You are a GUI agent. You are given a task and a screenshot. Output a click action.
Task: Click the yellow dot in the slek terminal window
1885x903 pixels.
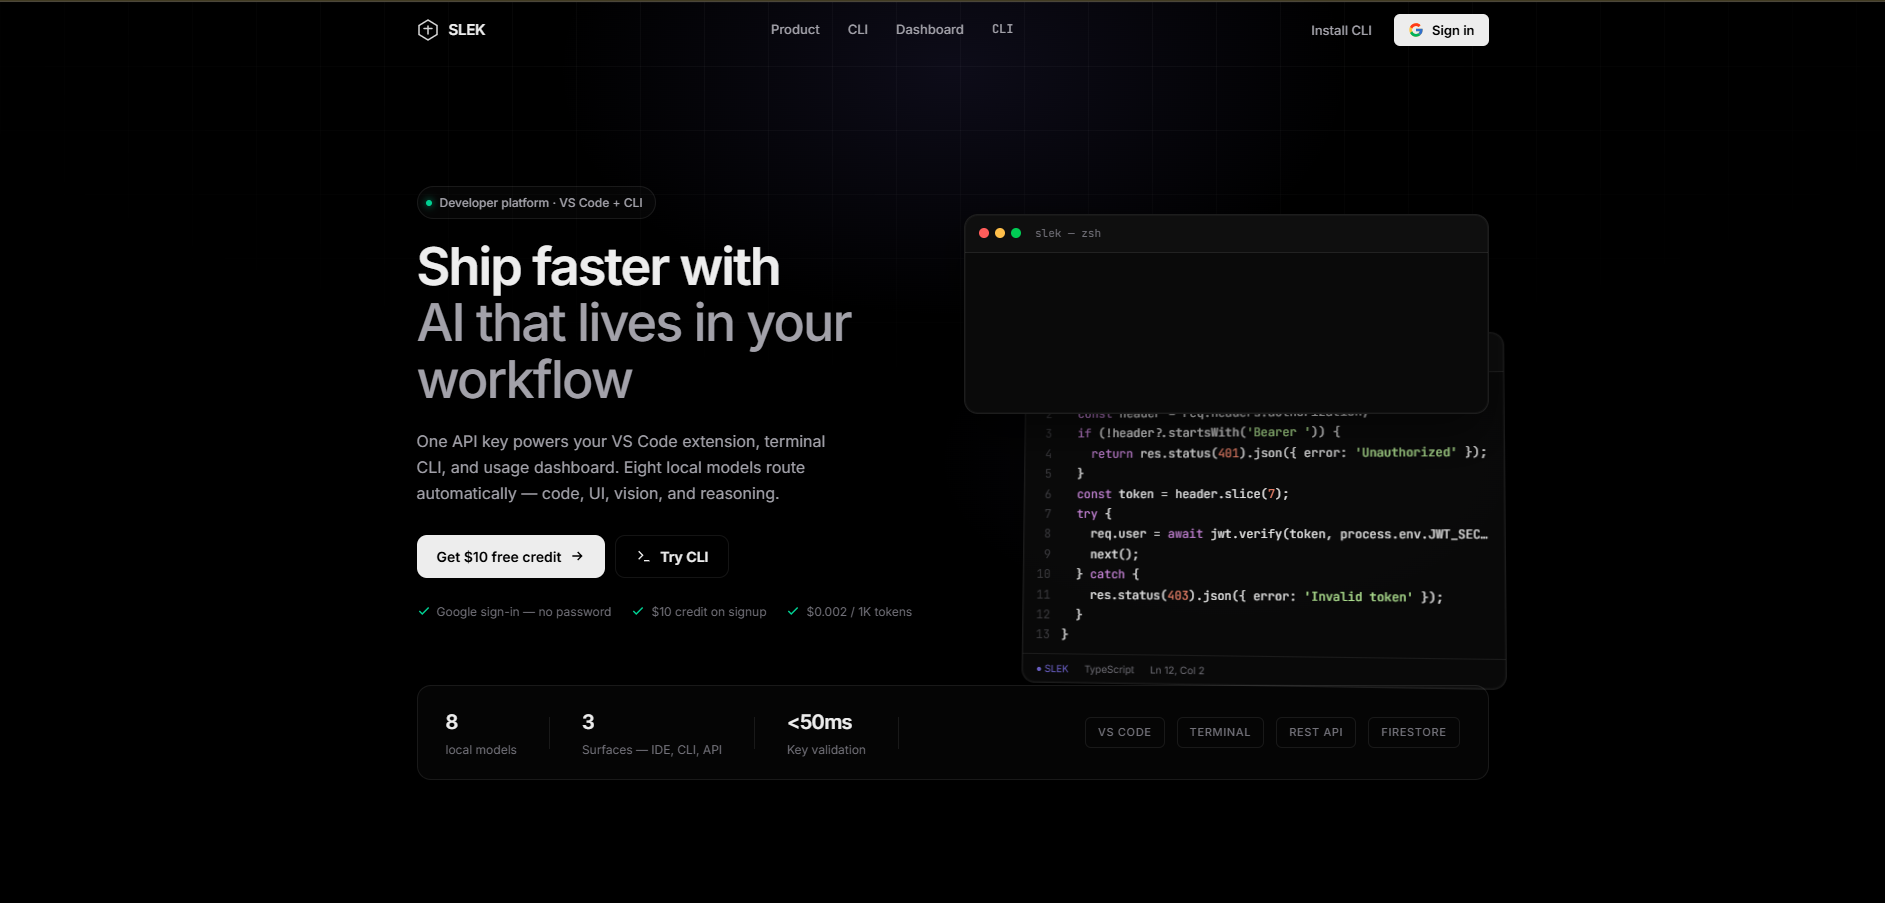(x=1000, y=233)
